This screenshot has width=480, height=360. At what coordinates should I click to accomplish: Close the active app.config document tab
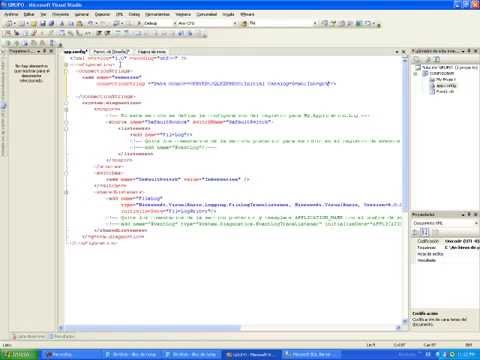pyautogui.click(x=404, y=52)
